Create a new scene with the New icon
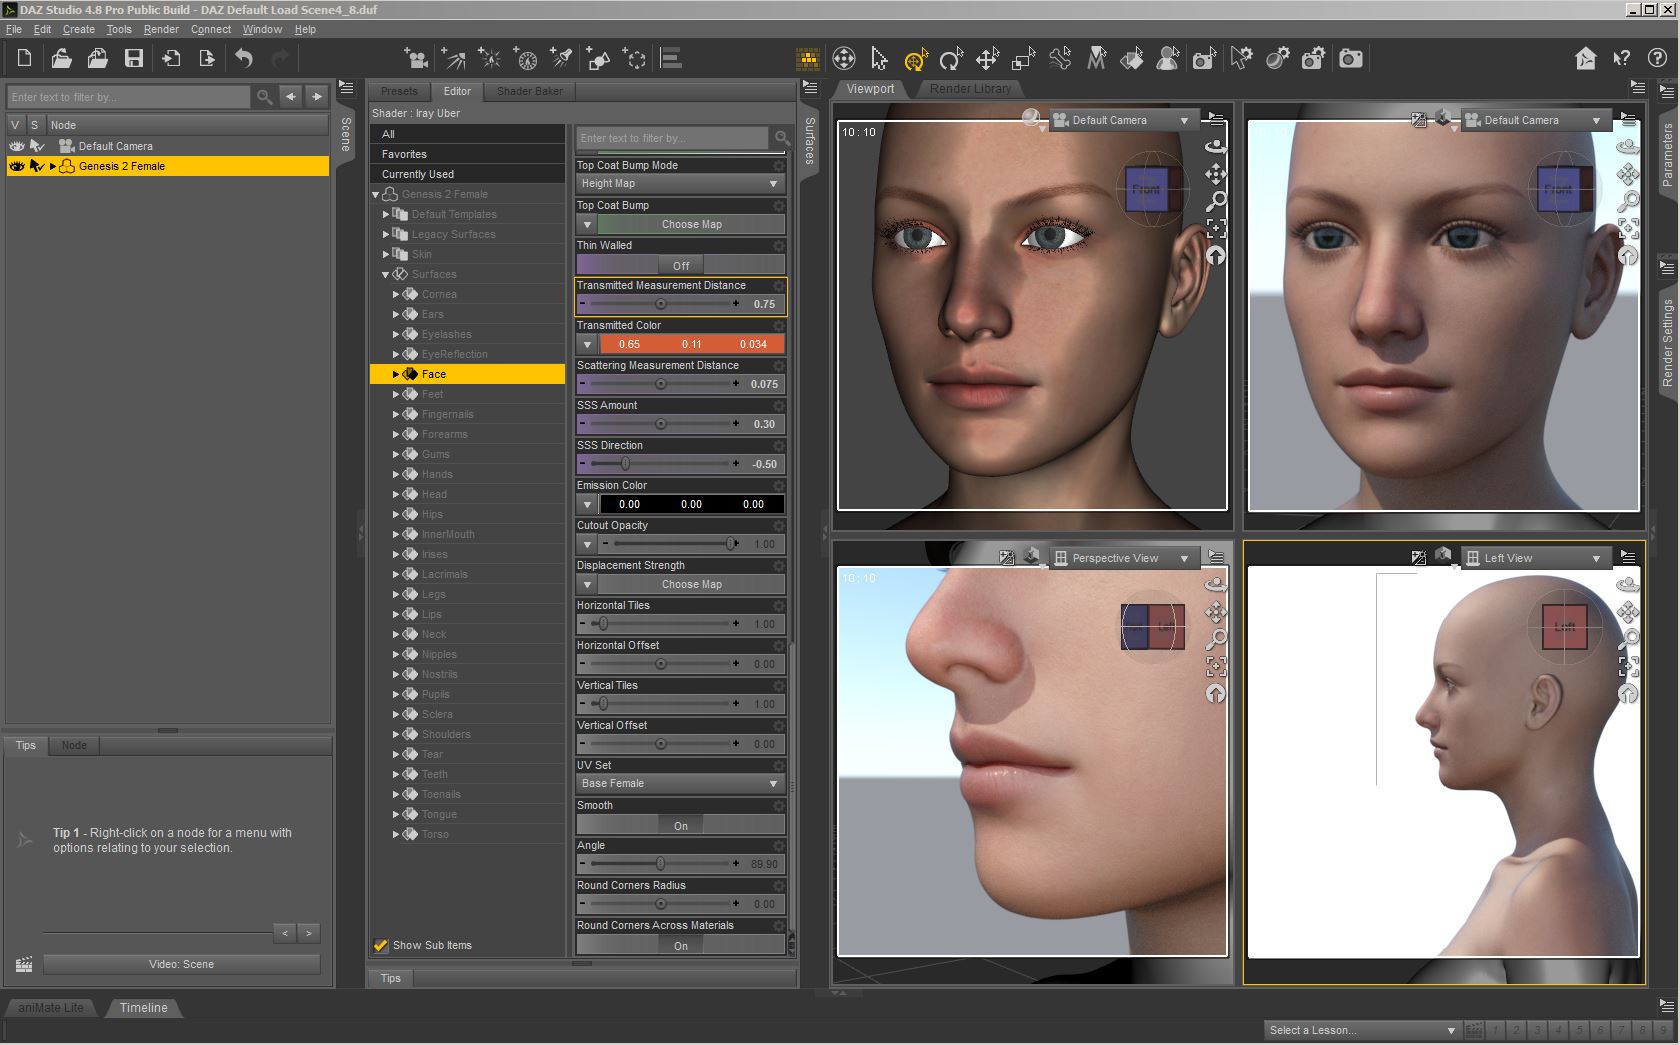Screen dimensions: 1680x1045 click(24, 59)
